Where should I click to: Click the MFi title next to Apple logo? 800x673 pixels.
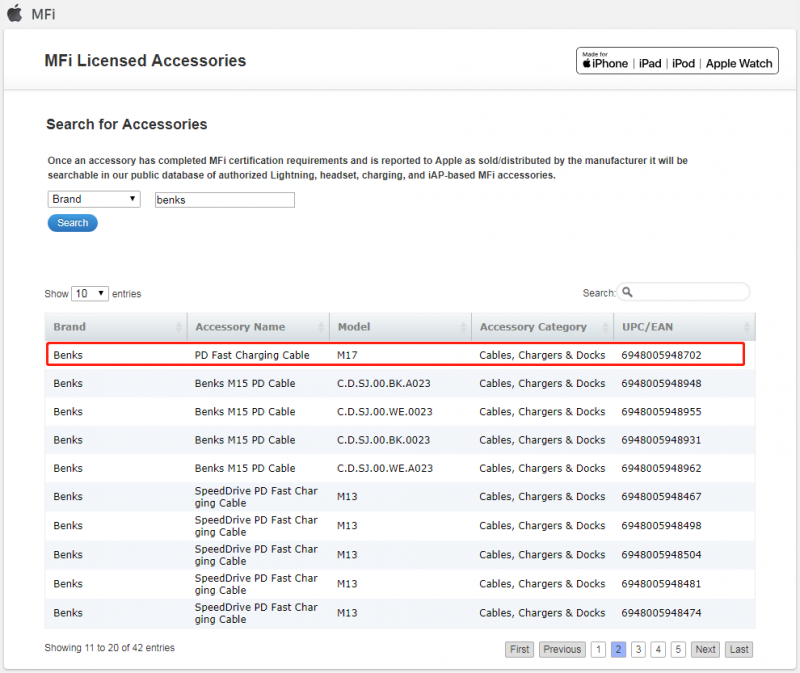[x=43, y=14]
